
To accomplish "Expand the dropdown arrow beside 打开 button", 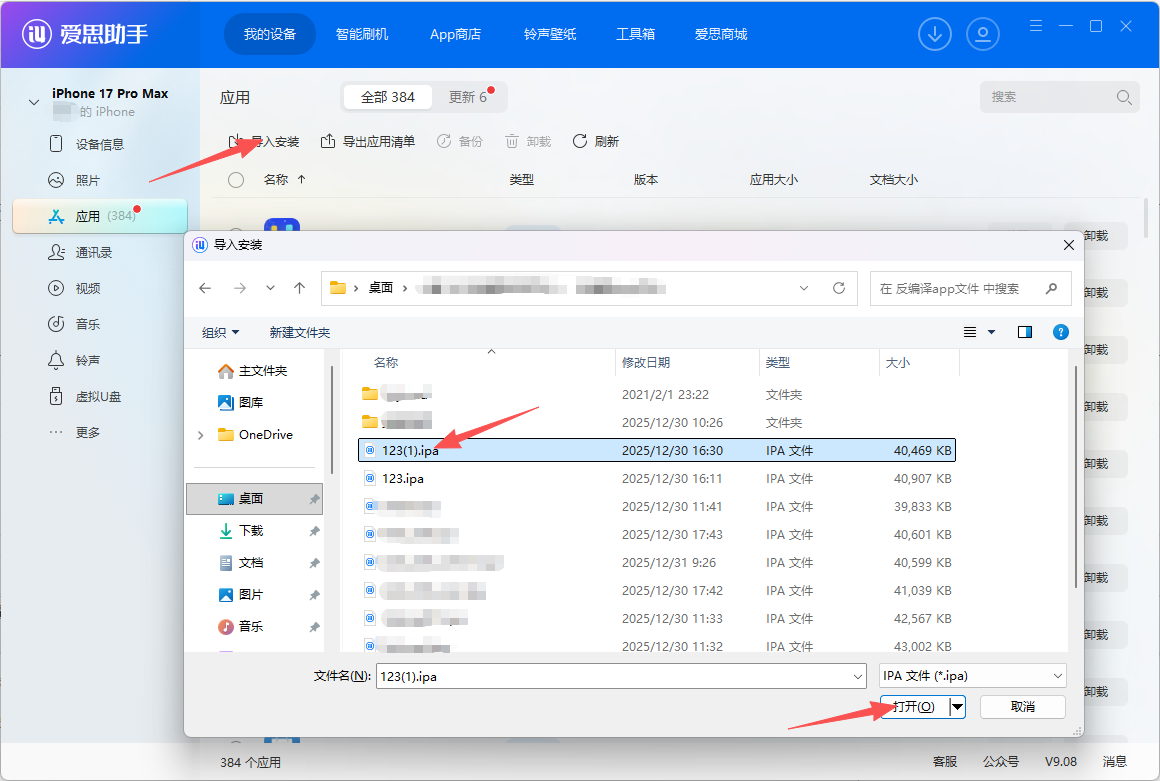I will click(958, 707).
